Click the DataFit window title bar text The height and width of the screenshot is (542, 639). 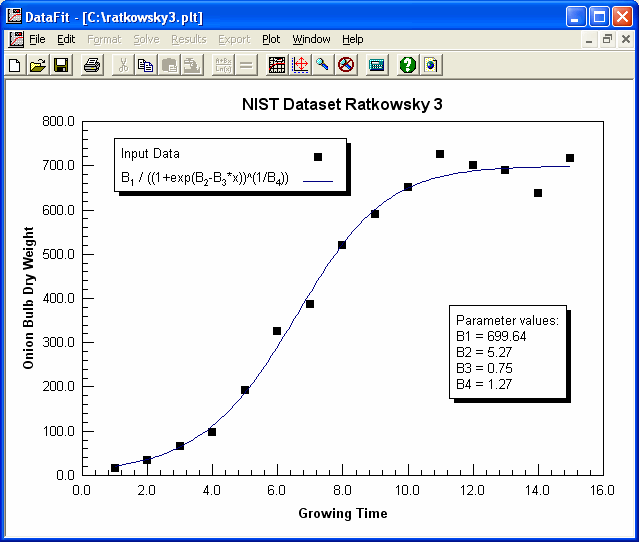tap(114, 17)
